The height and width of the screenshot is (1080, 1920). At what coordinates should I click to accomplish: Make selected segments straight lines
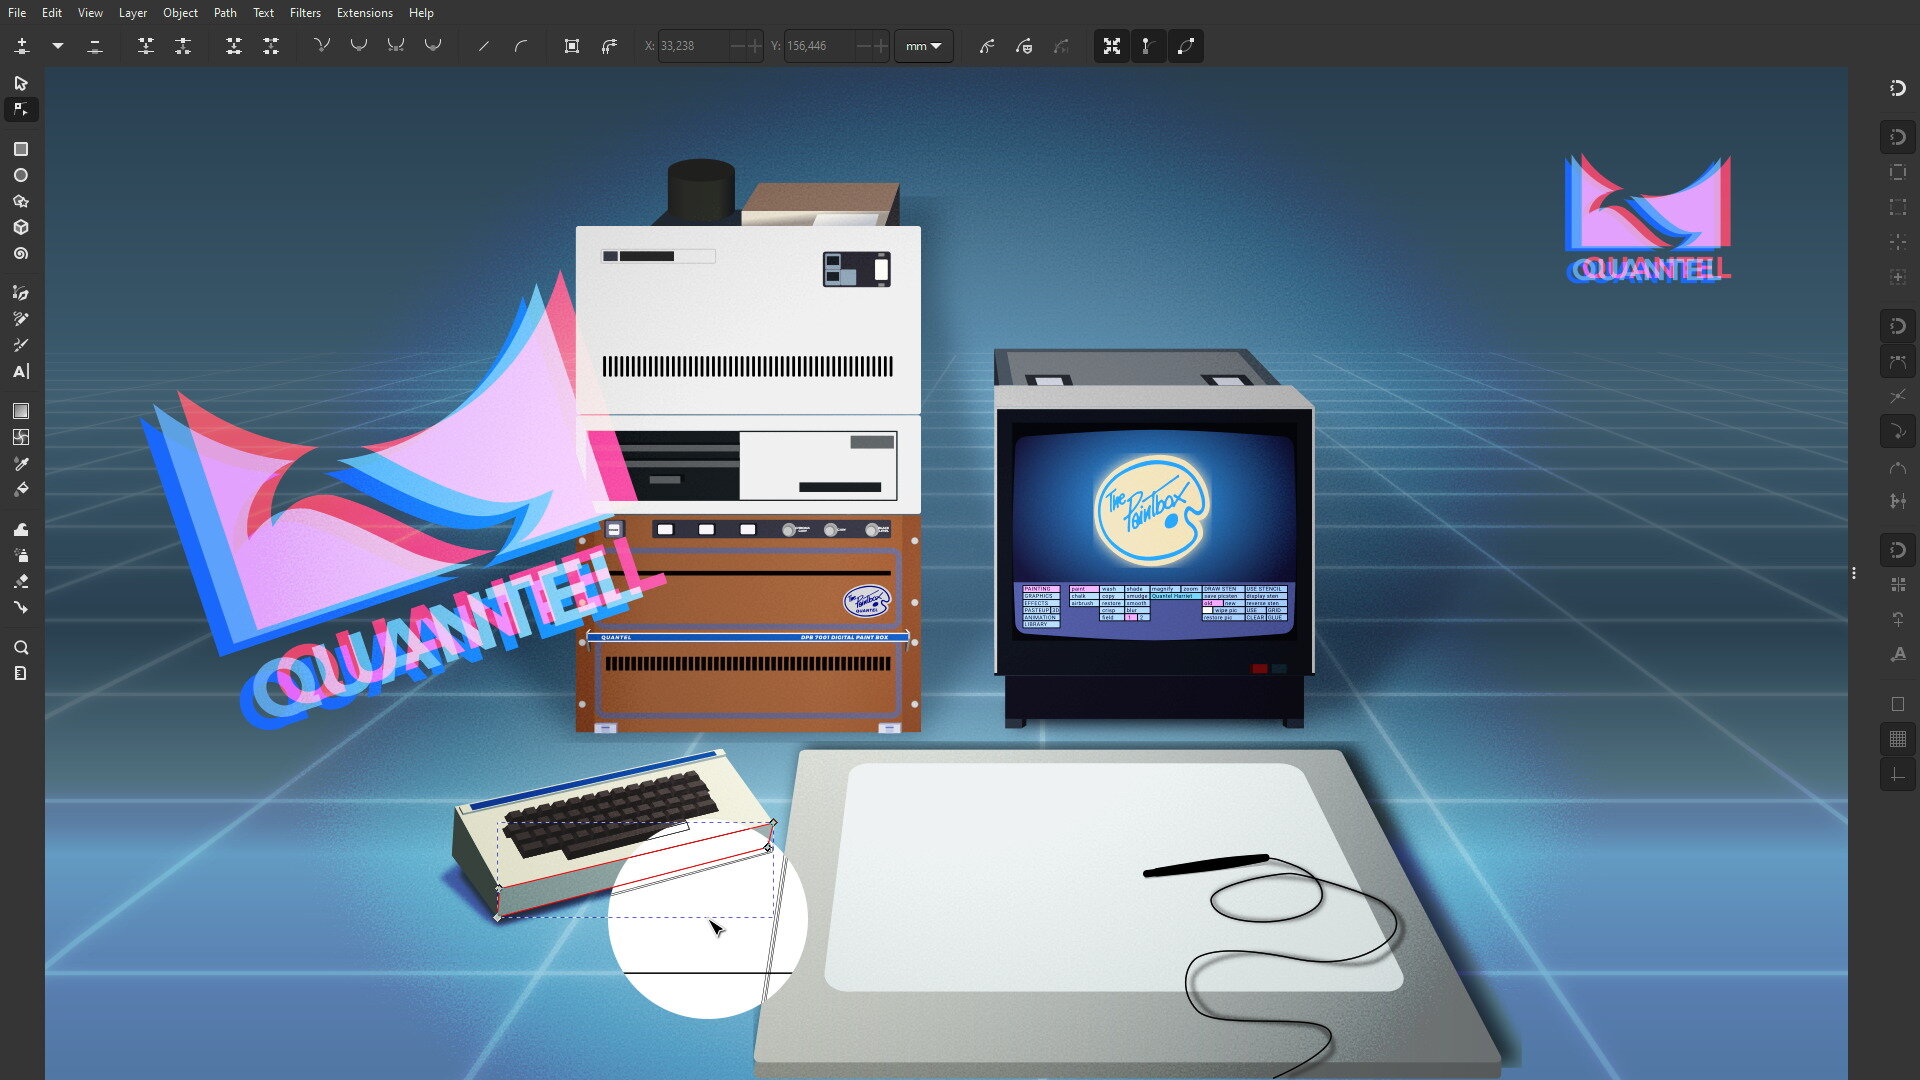click(x=484, y=46)
